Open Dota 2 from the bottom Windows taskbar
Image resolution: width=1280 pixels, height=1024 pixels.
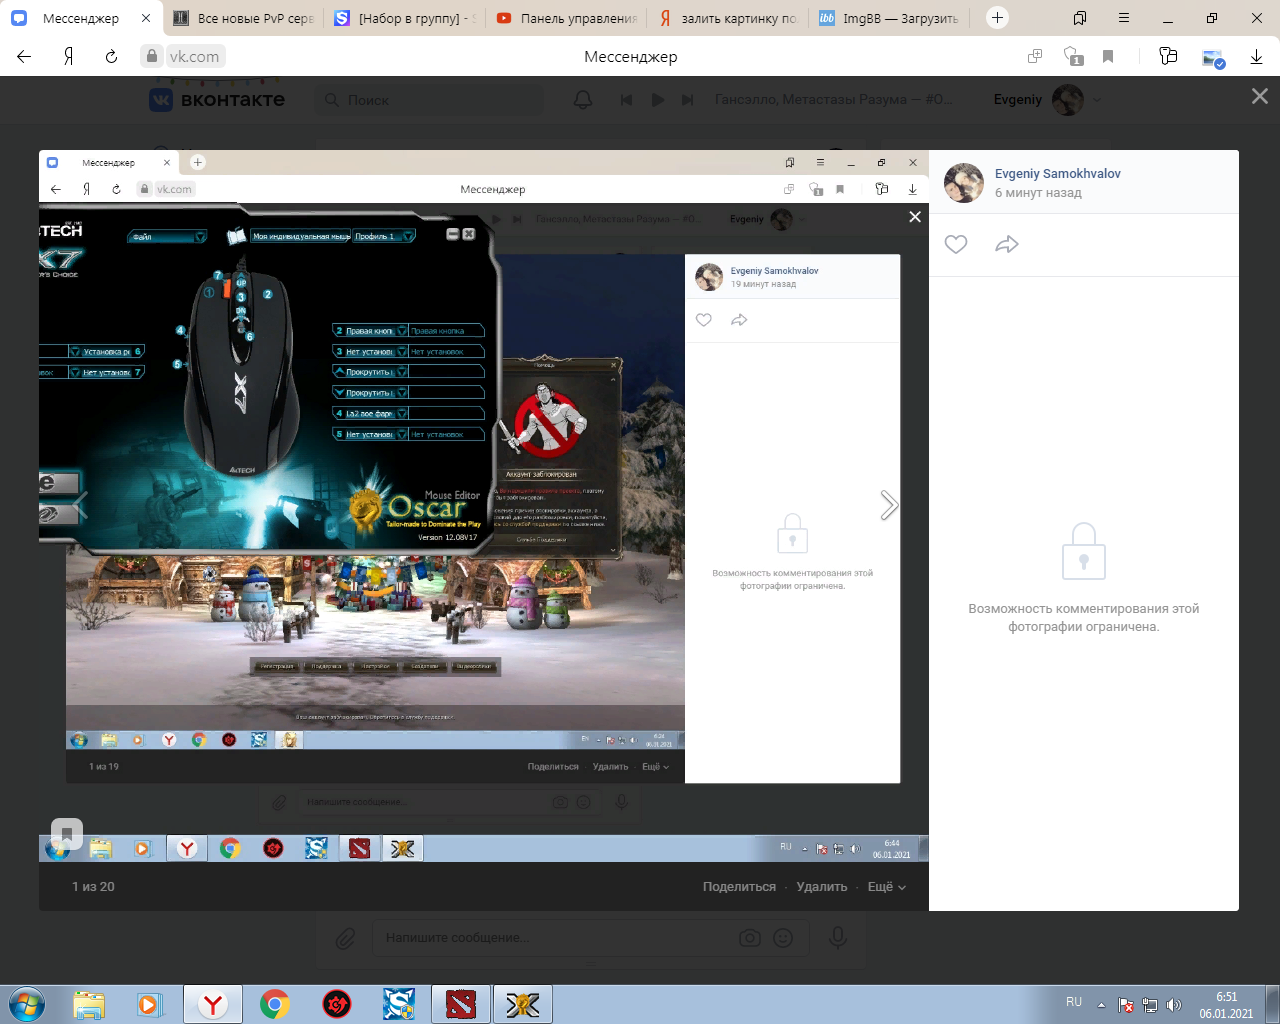460,1004
